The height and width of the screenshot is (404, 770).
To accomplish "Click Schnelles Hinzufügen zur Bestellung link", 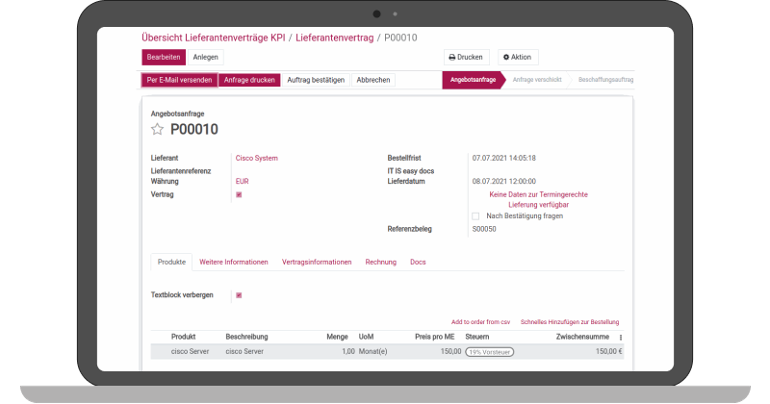I will coord(569,322).
